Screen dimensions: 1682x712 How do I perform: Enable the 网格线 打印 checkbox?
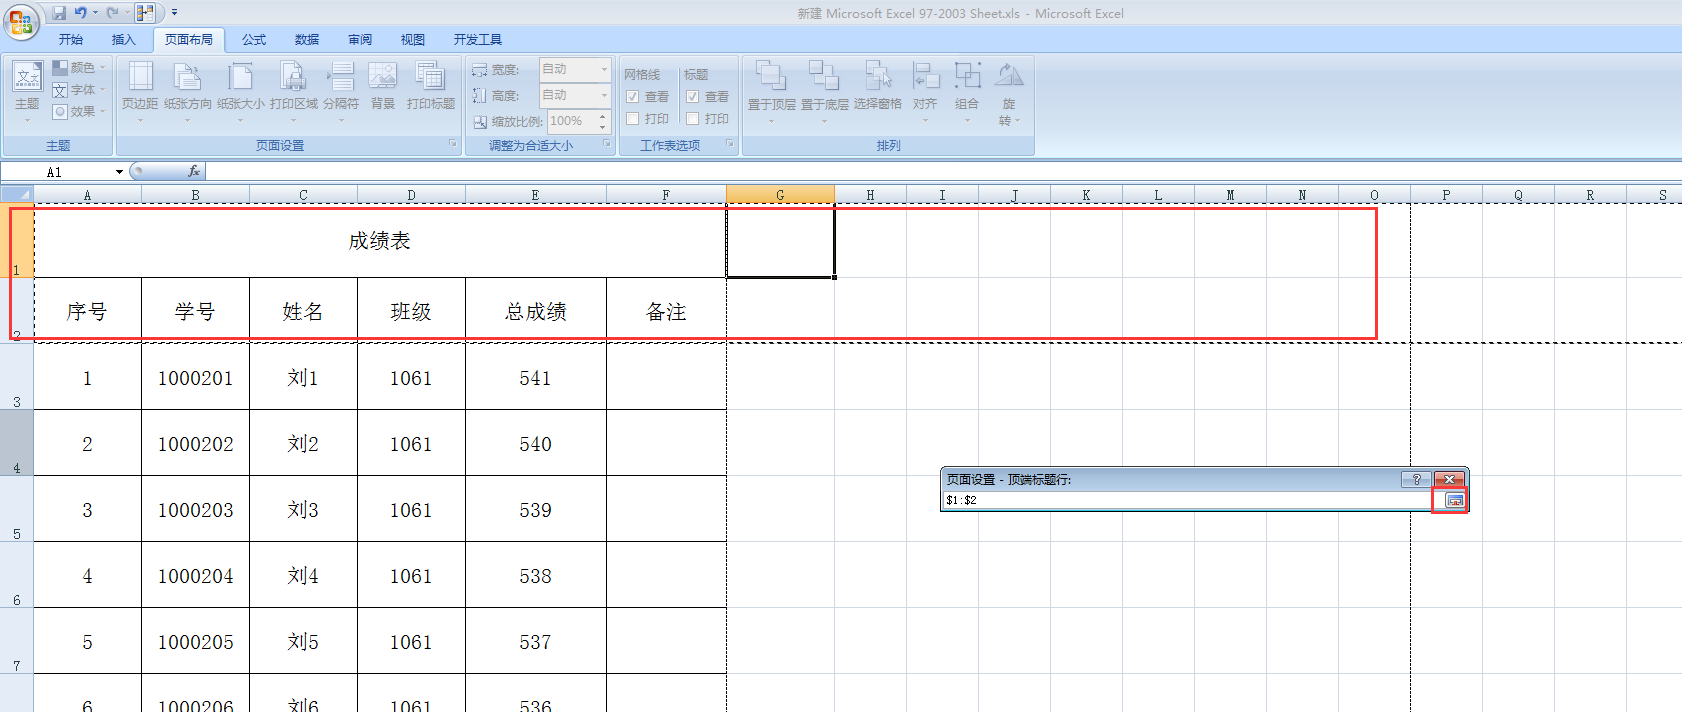pyautogui.click(x=633, y=119)
